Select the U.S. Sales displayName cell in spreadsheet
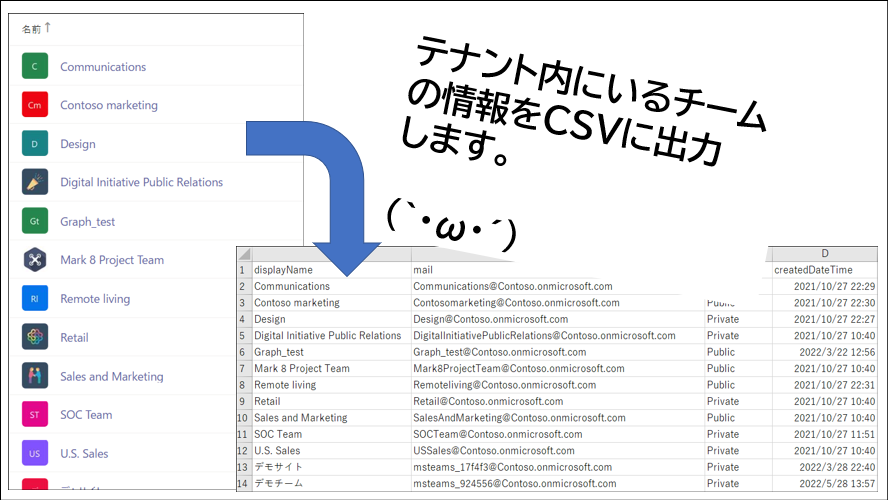 331,451
